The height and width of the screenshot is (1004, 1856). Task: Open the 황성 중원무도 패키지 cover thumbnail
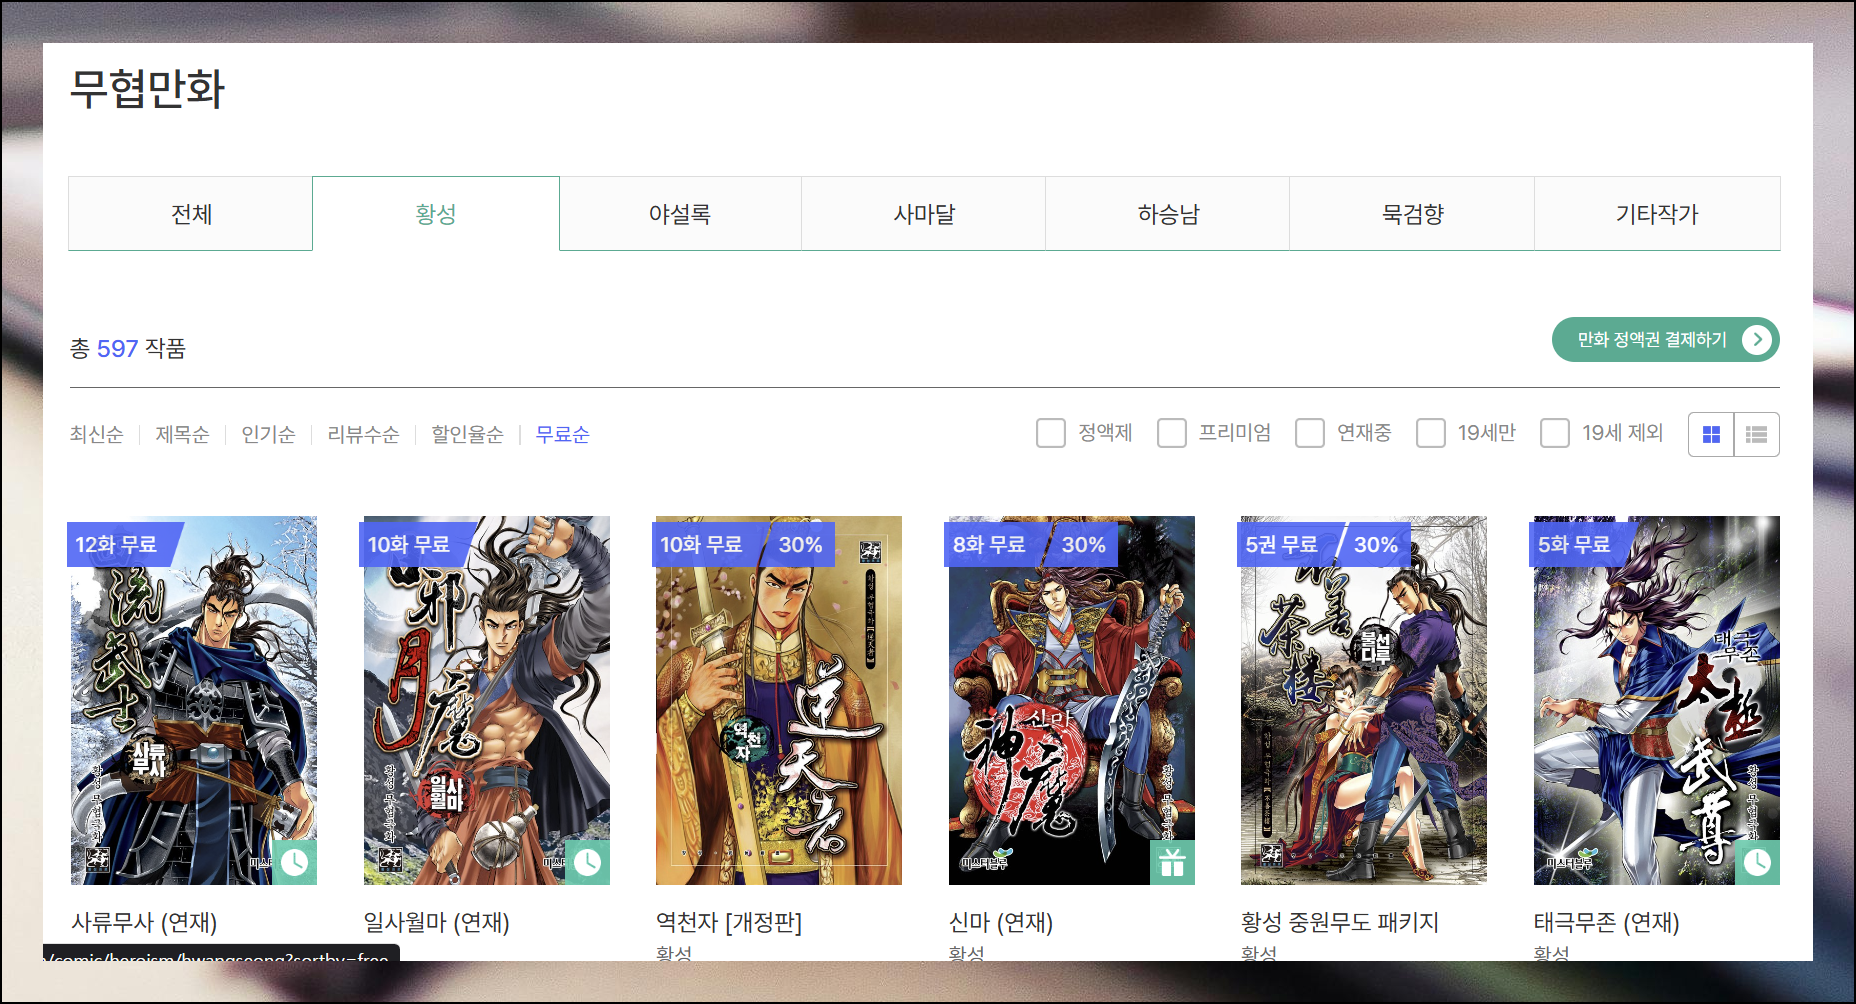click(1363, 700)
